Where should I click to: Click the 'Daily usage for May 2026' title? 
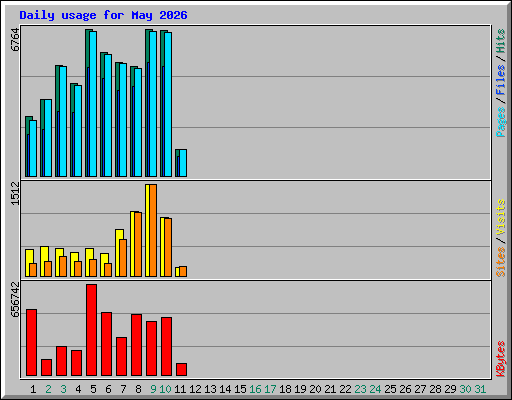103,15
